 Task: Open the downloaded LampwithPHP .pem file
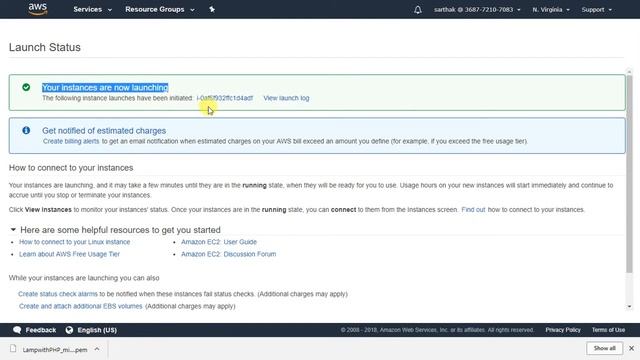[55, 349]
